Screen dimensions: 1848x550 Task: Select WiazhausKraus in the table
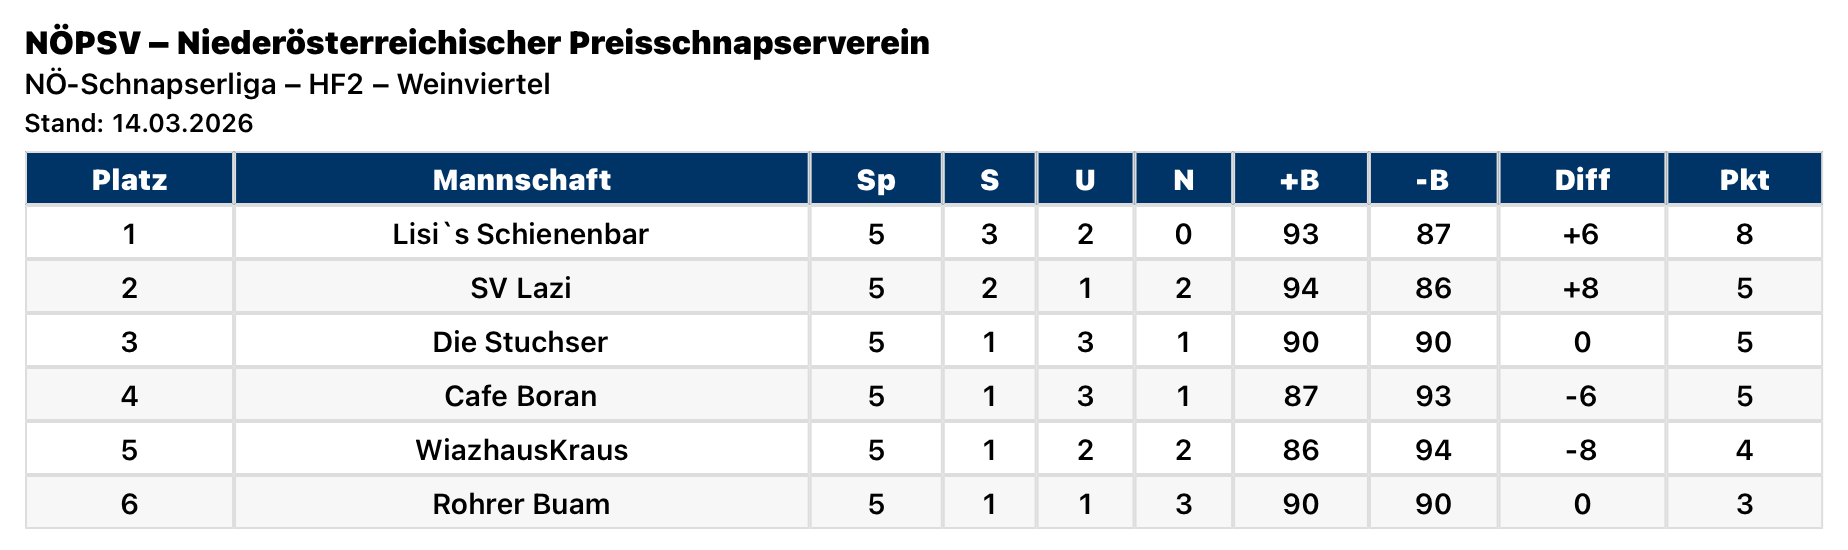pos(521,450)
